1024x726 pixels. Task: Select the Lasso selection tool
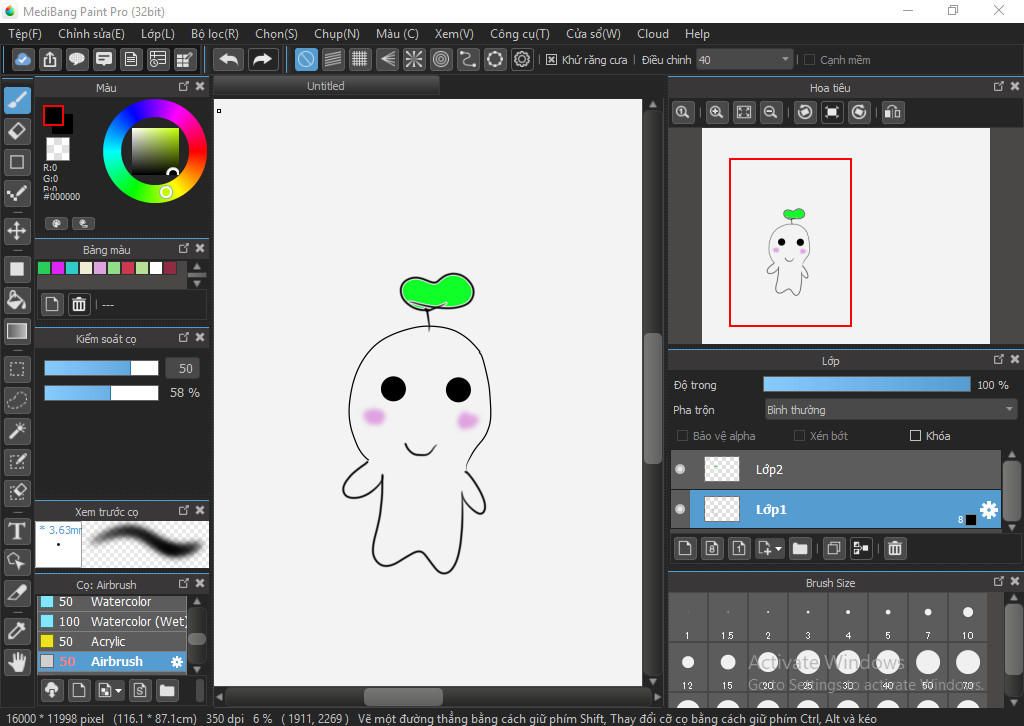pos(17,400)
